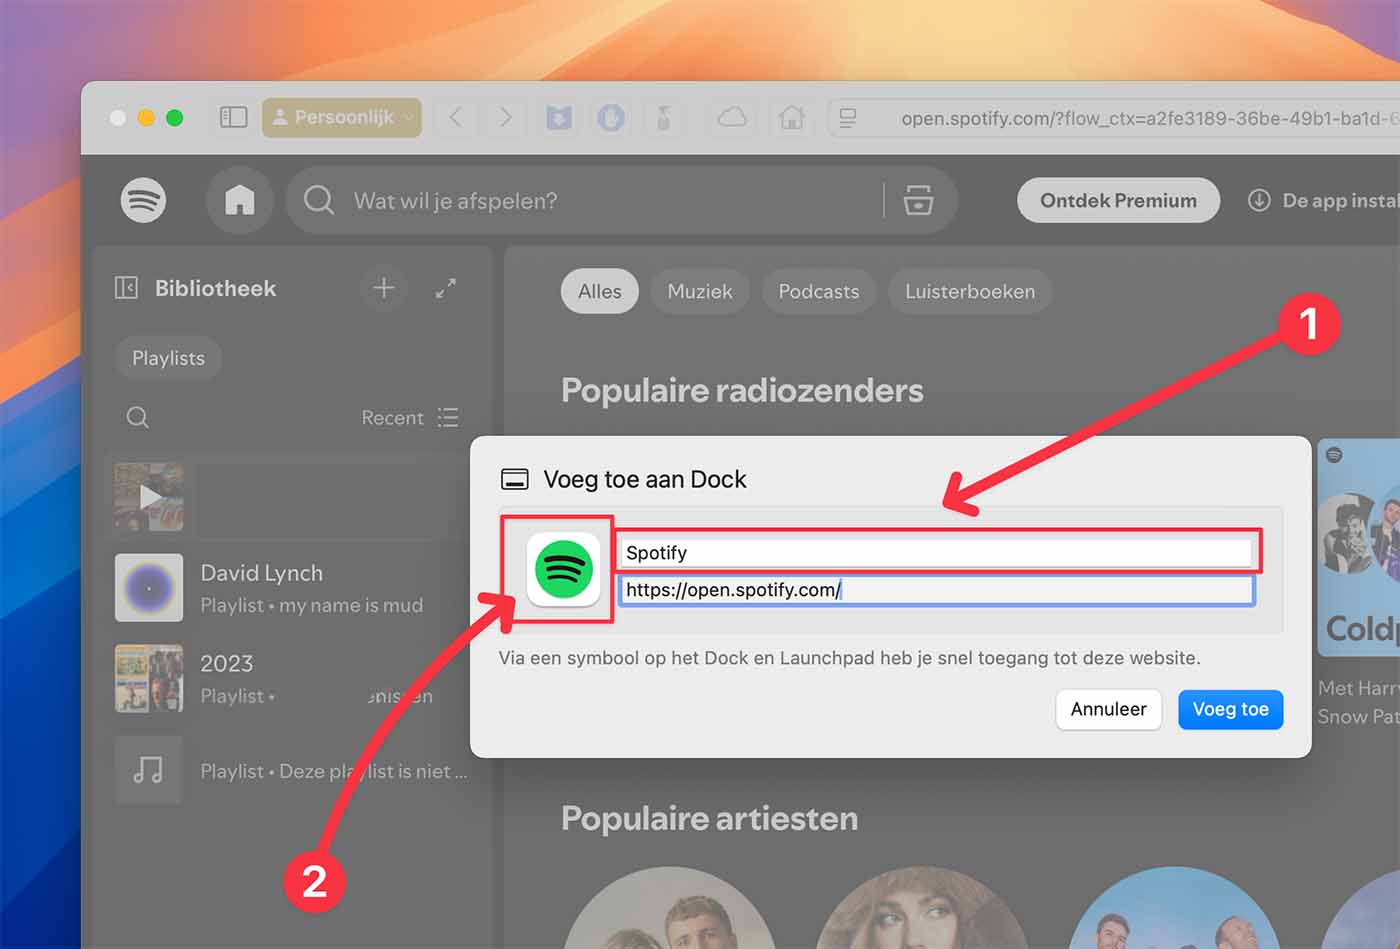
Task: Click the Spotify name field in dialog
Action: click(936, 552)
